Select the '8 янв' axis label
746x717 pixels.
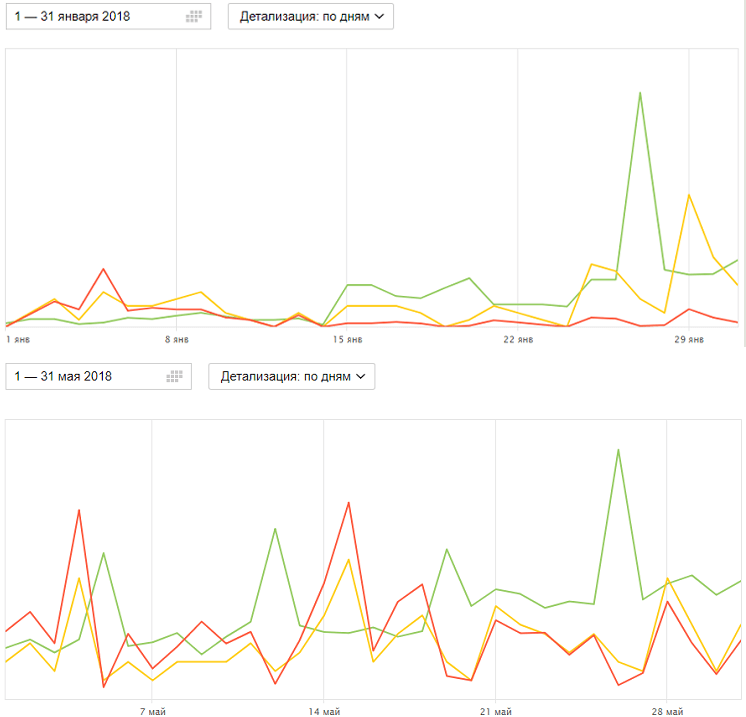coord(176,339)
